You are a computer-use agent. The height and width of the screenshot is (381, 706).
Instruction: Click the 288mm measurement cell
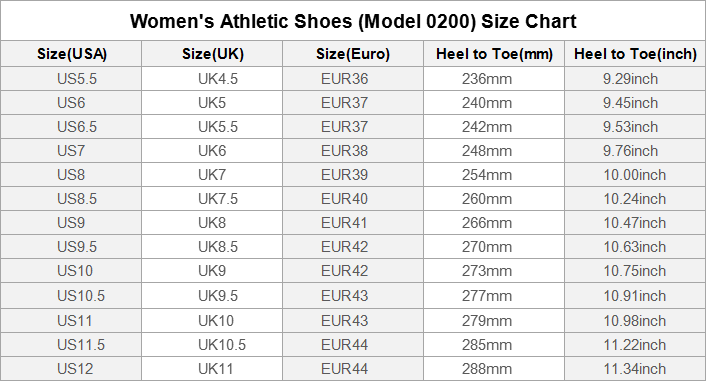pyautogui.click(x=494, y=369)
